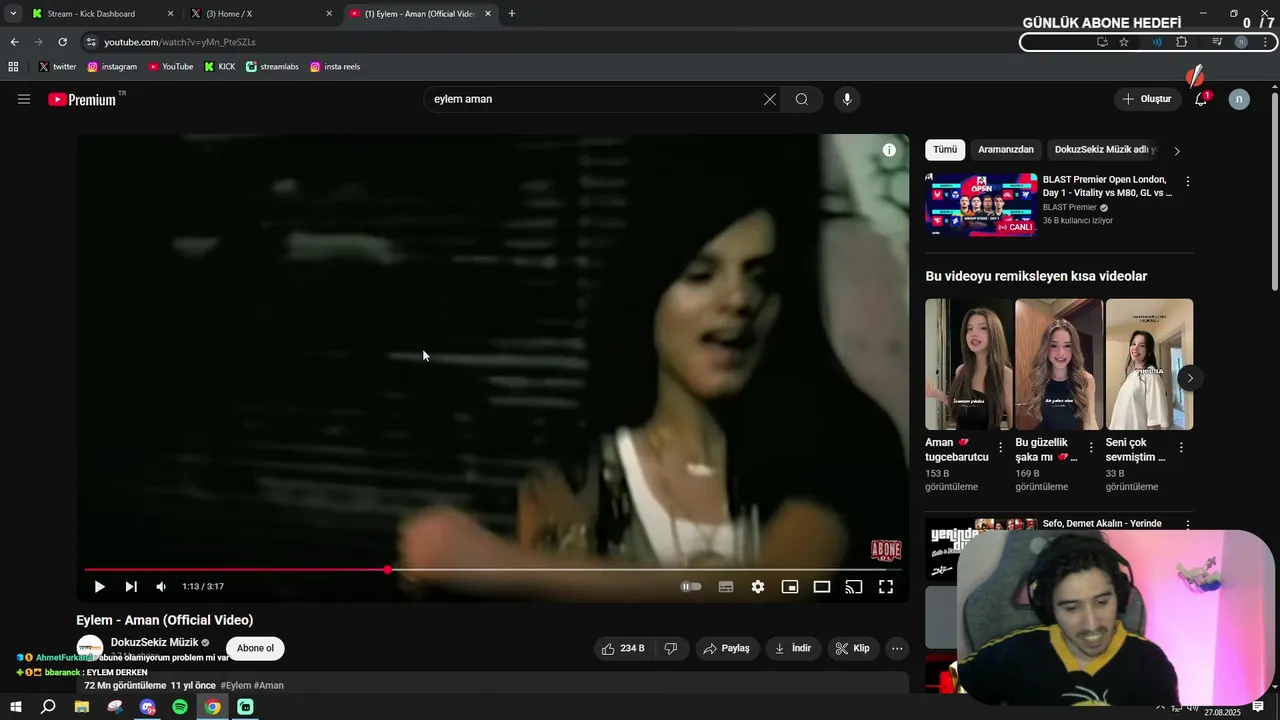This screenshot has width=1280, height=720.
Task: Open DokuzSekiz Müzik channel link
Action: [155, 642]
